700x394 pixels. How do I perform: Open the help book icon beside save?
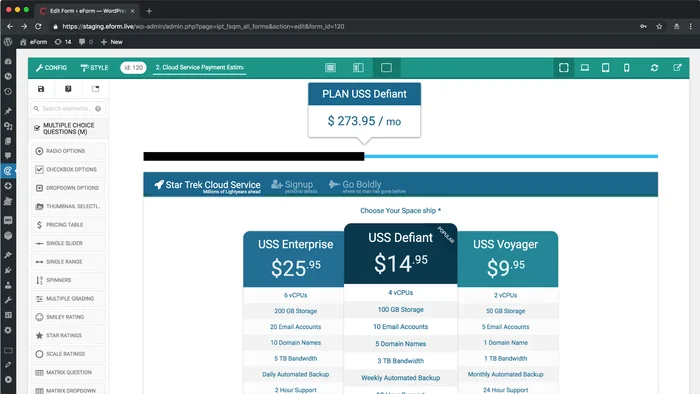(68, 89)
